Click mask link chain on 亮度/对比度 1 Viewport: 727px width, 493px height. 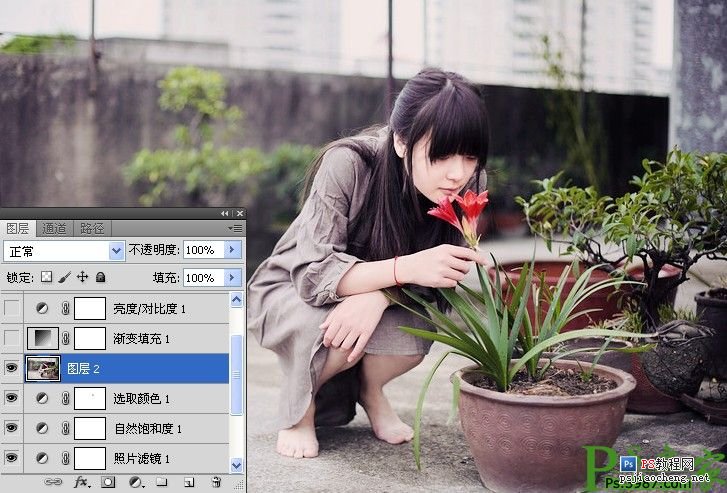(66, 308)
